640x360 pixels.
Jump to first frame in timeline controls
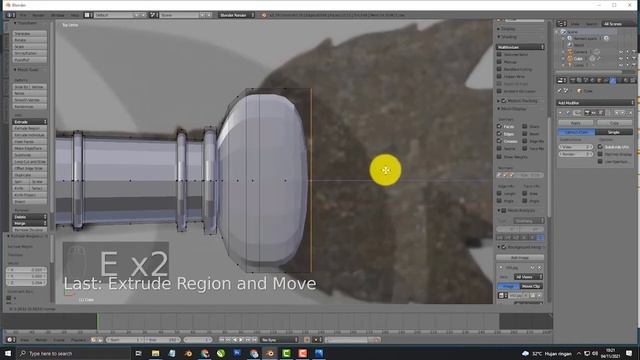coord(222,340)
